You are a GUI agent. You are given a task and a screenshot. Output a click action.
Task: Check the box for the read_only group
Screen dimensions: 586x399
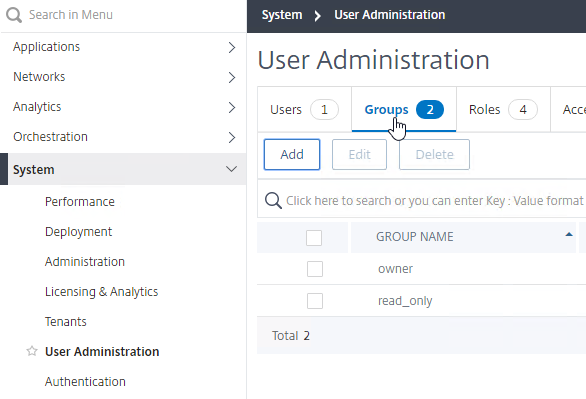coord(315,301)
